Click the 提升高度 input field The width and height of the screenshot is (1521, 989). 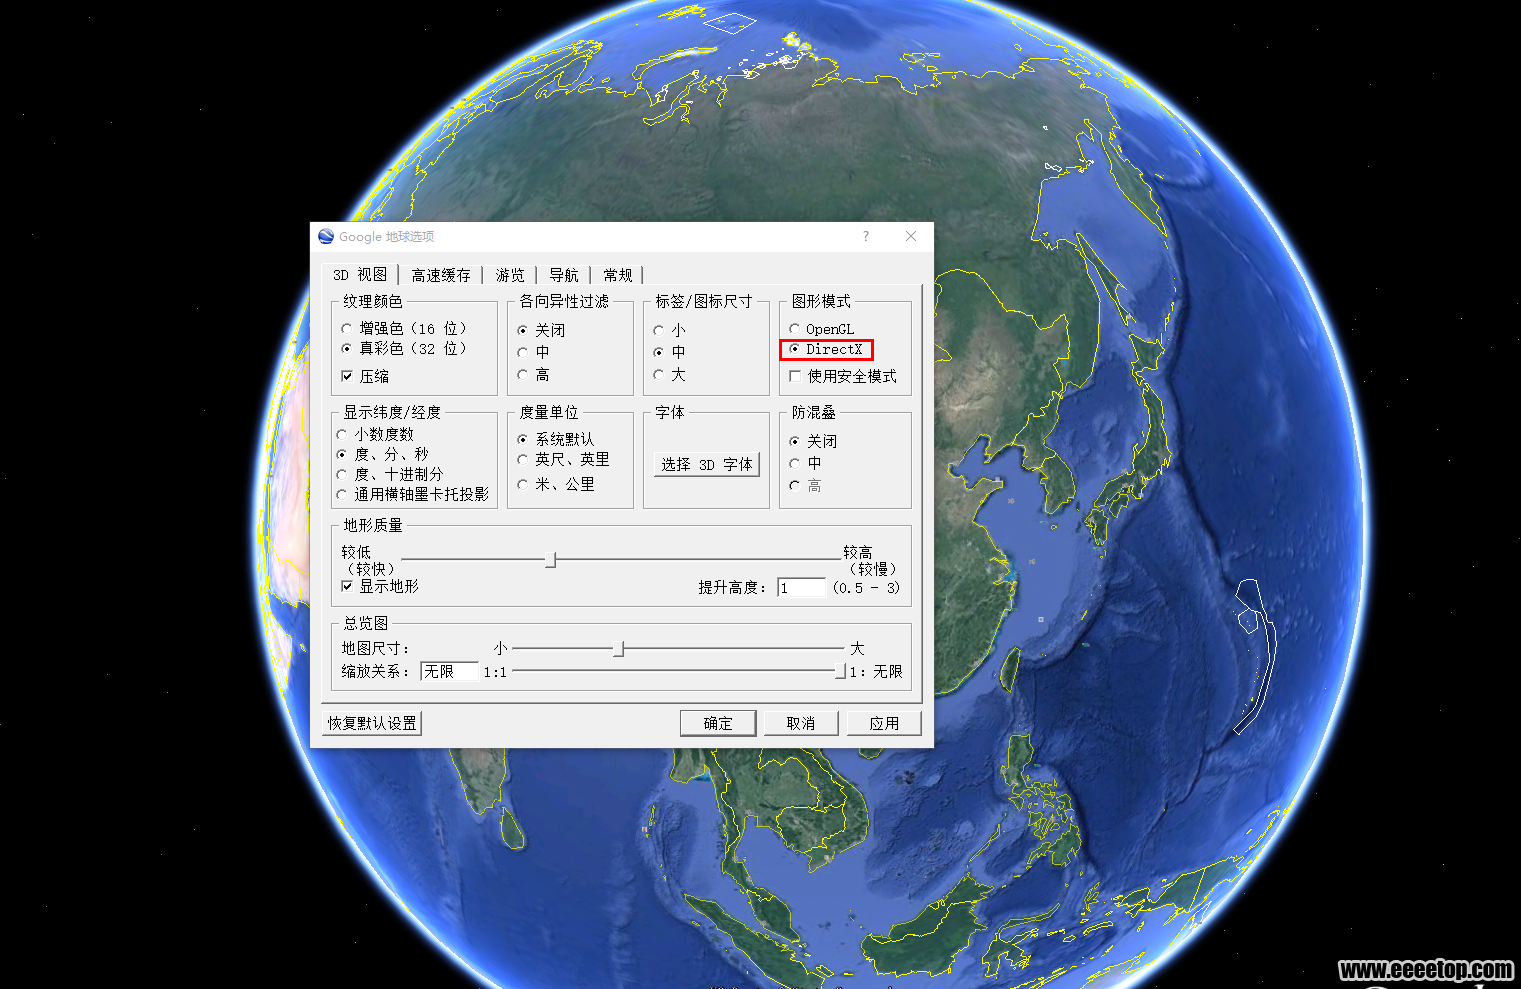[801, 587]
